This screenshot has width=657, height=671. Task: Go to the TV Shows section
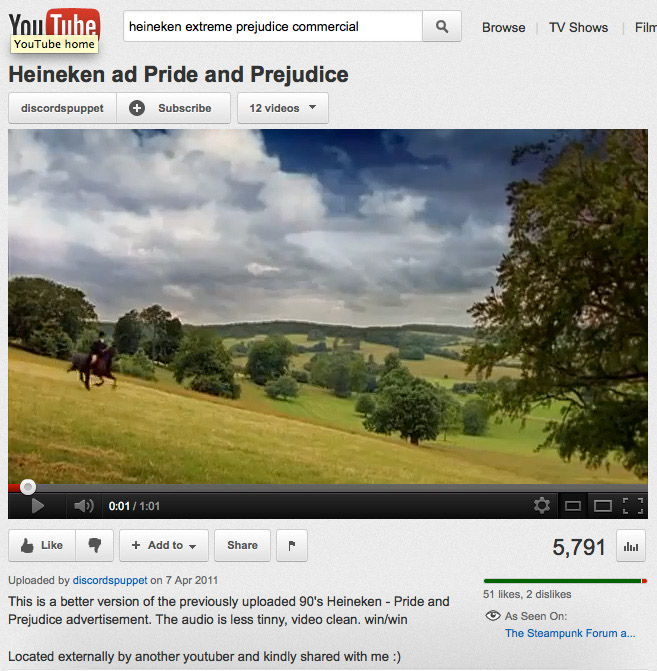578,27
